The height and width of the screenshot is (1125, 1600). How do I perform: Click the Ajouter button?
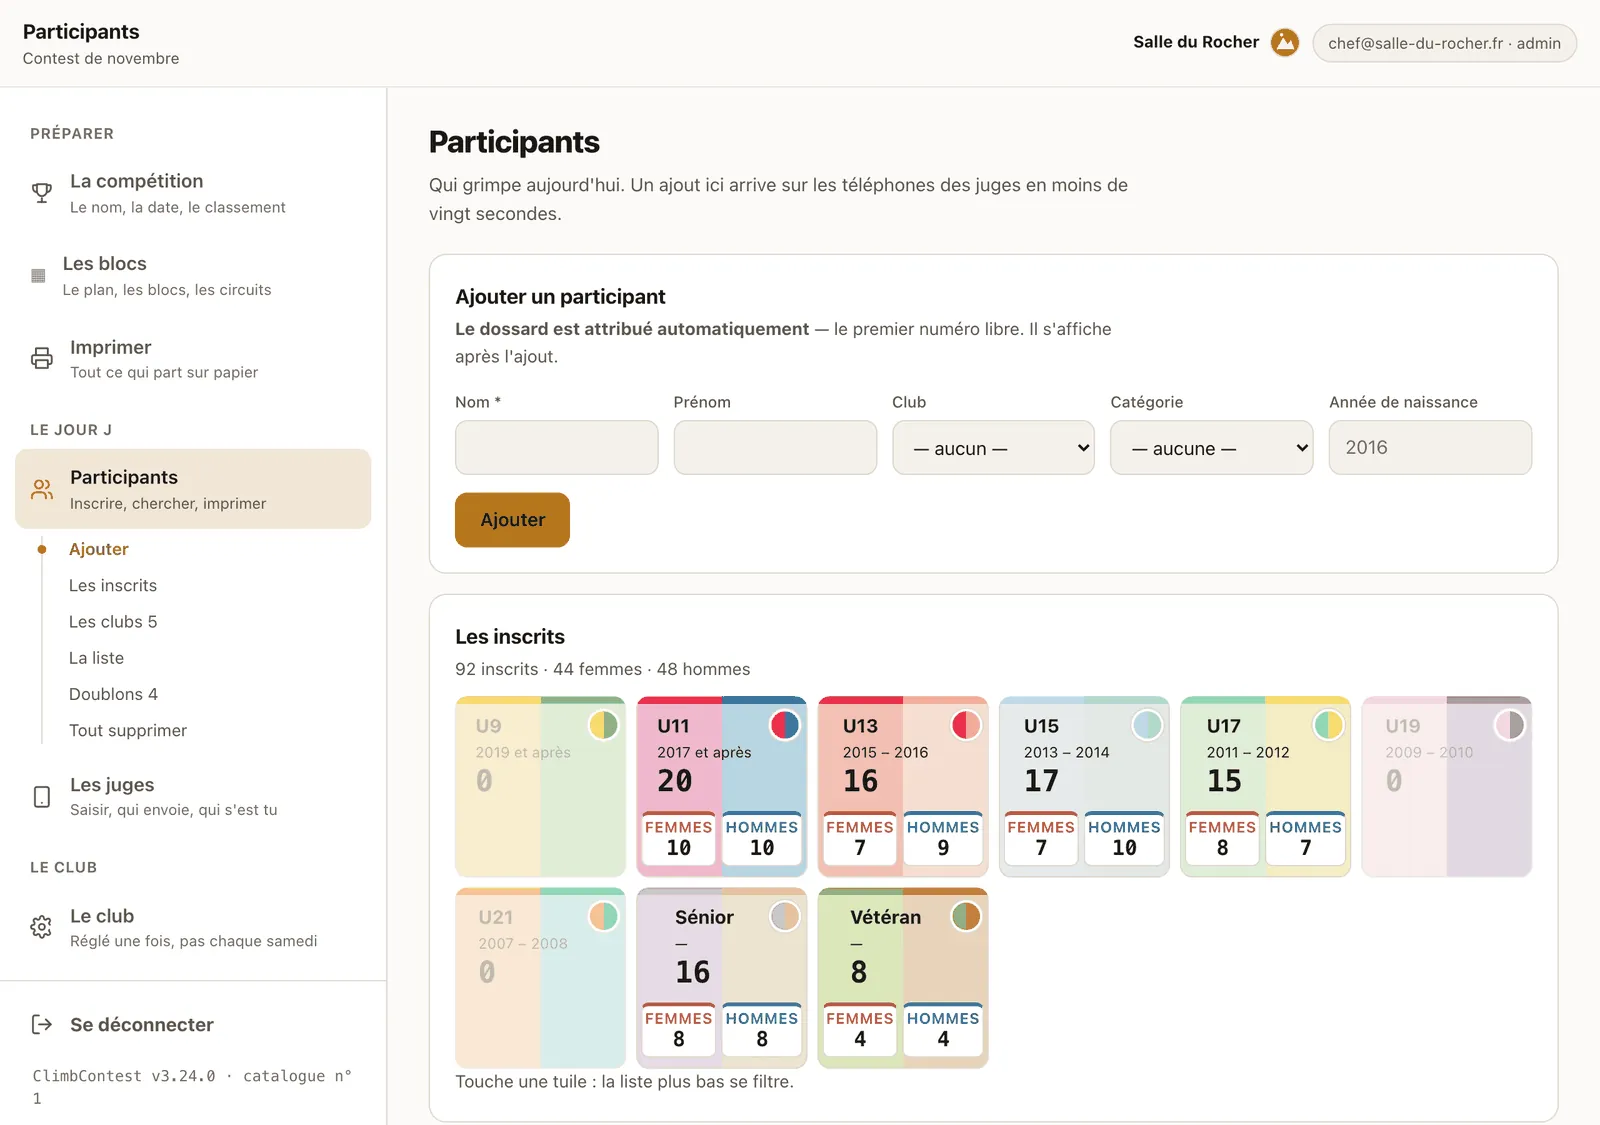point(512,520)
